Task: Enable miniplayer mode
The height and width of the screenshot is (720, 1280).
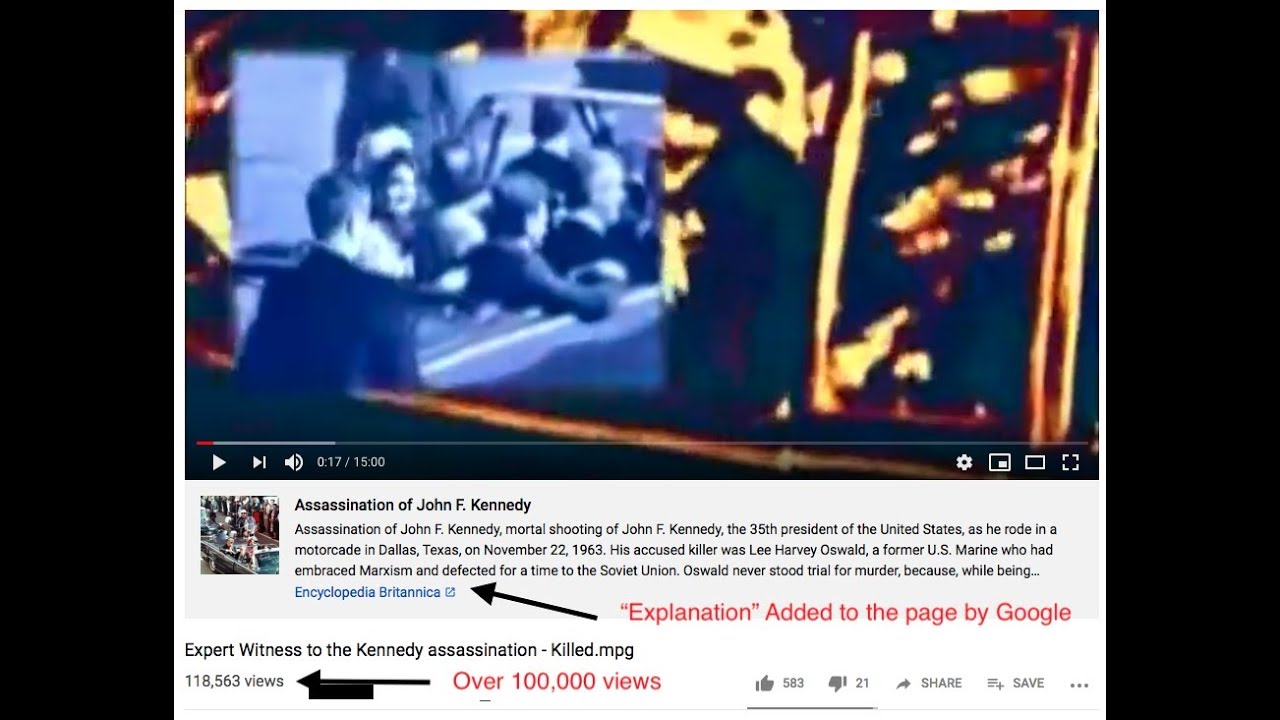Action: coord(999,462)
